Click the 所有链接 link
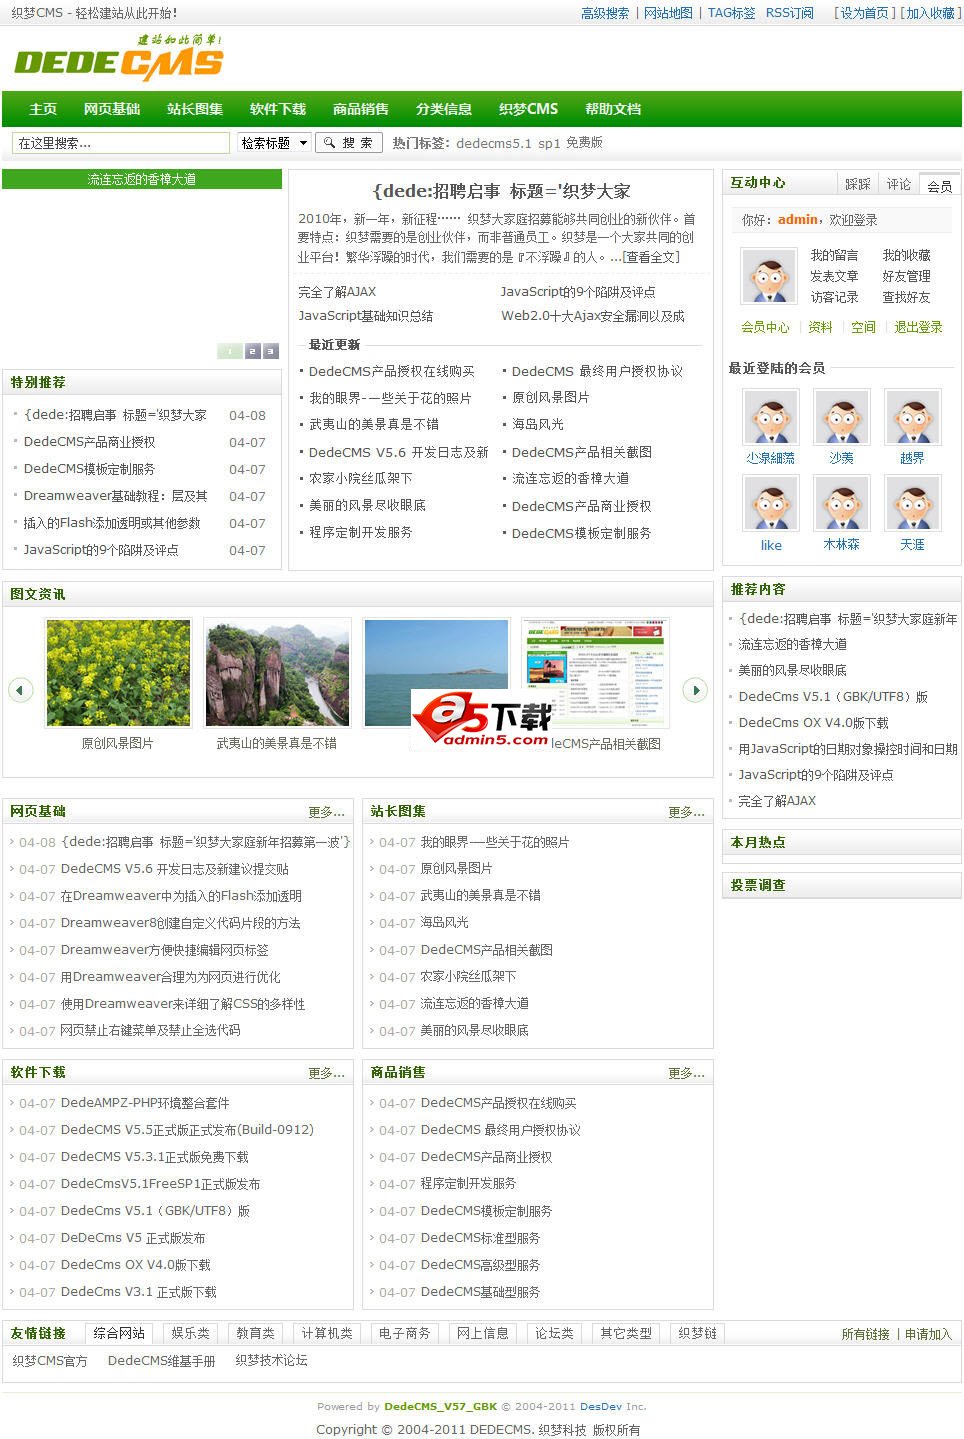Viewport: 964px width, 1439px height. tap(865, 1334)
